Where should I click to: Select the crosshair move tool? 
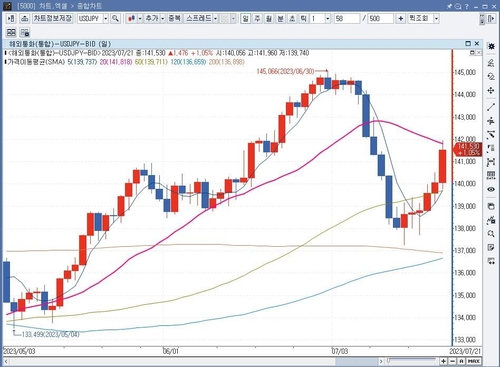coord(491,90)
